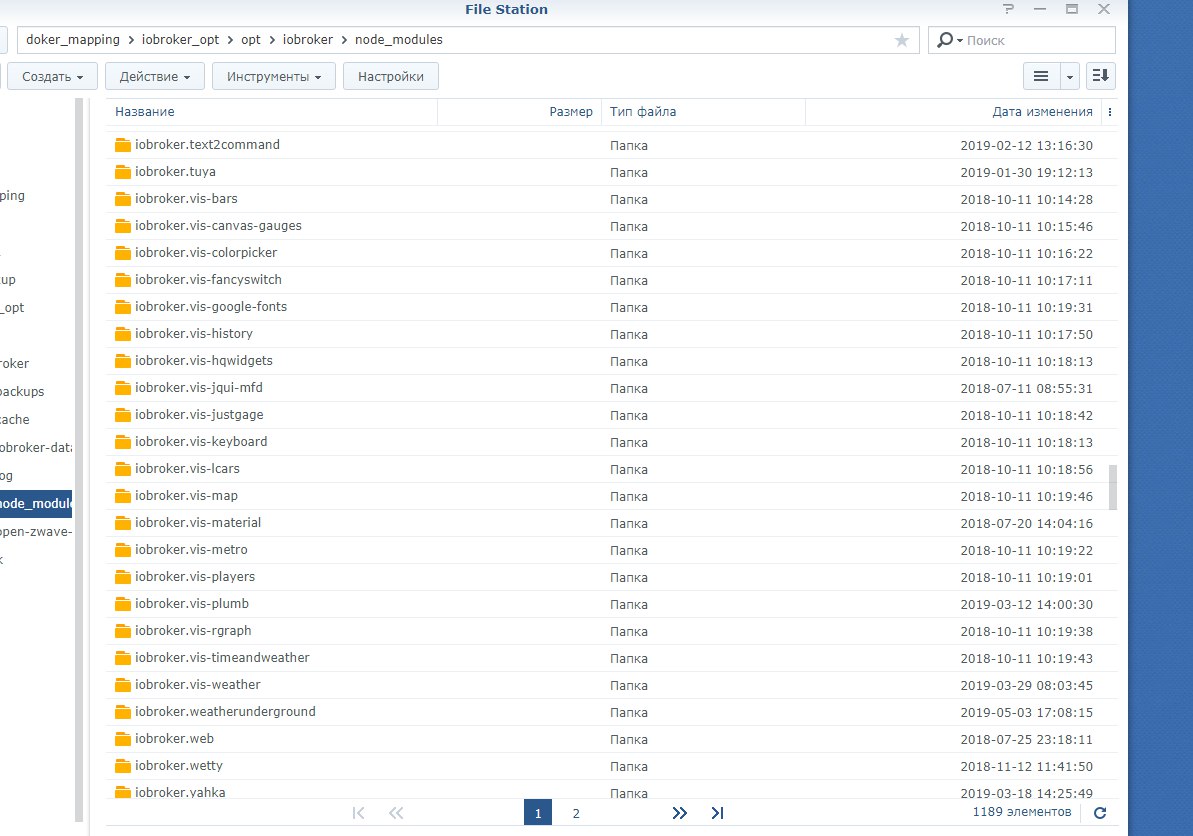
Task: Go to the previous page double arrow
Action: pyautogui.click(x=396, y=813)
